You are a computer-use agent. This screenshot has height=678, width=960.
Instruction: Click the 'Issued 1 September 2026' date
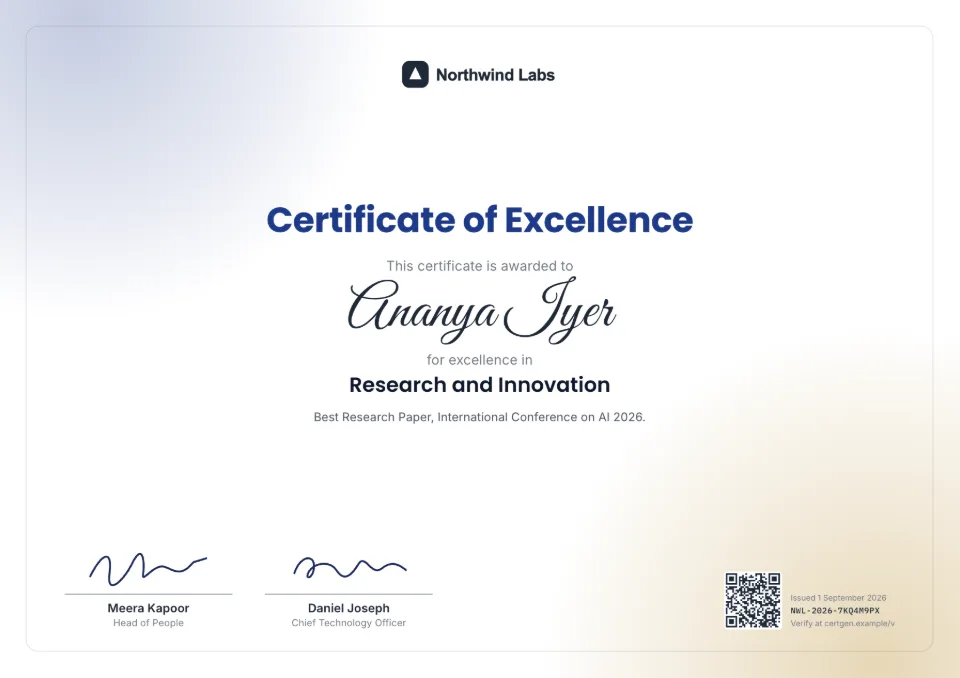(838, 598)
